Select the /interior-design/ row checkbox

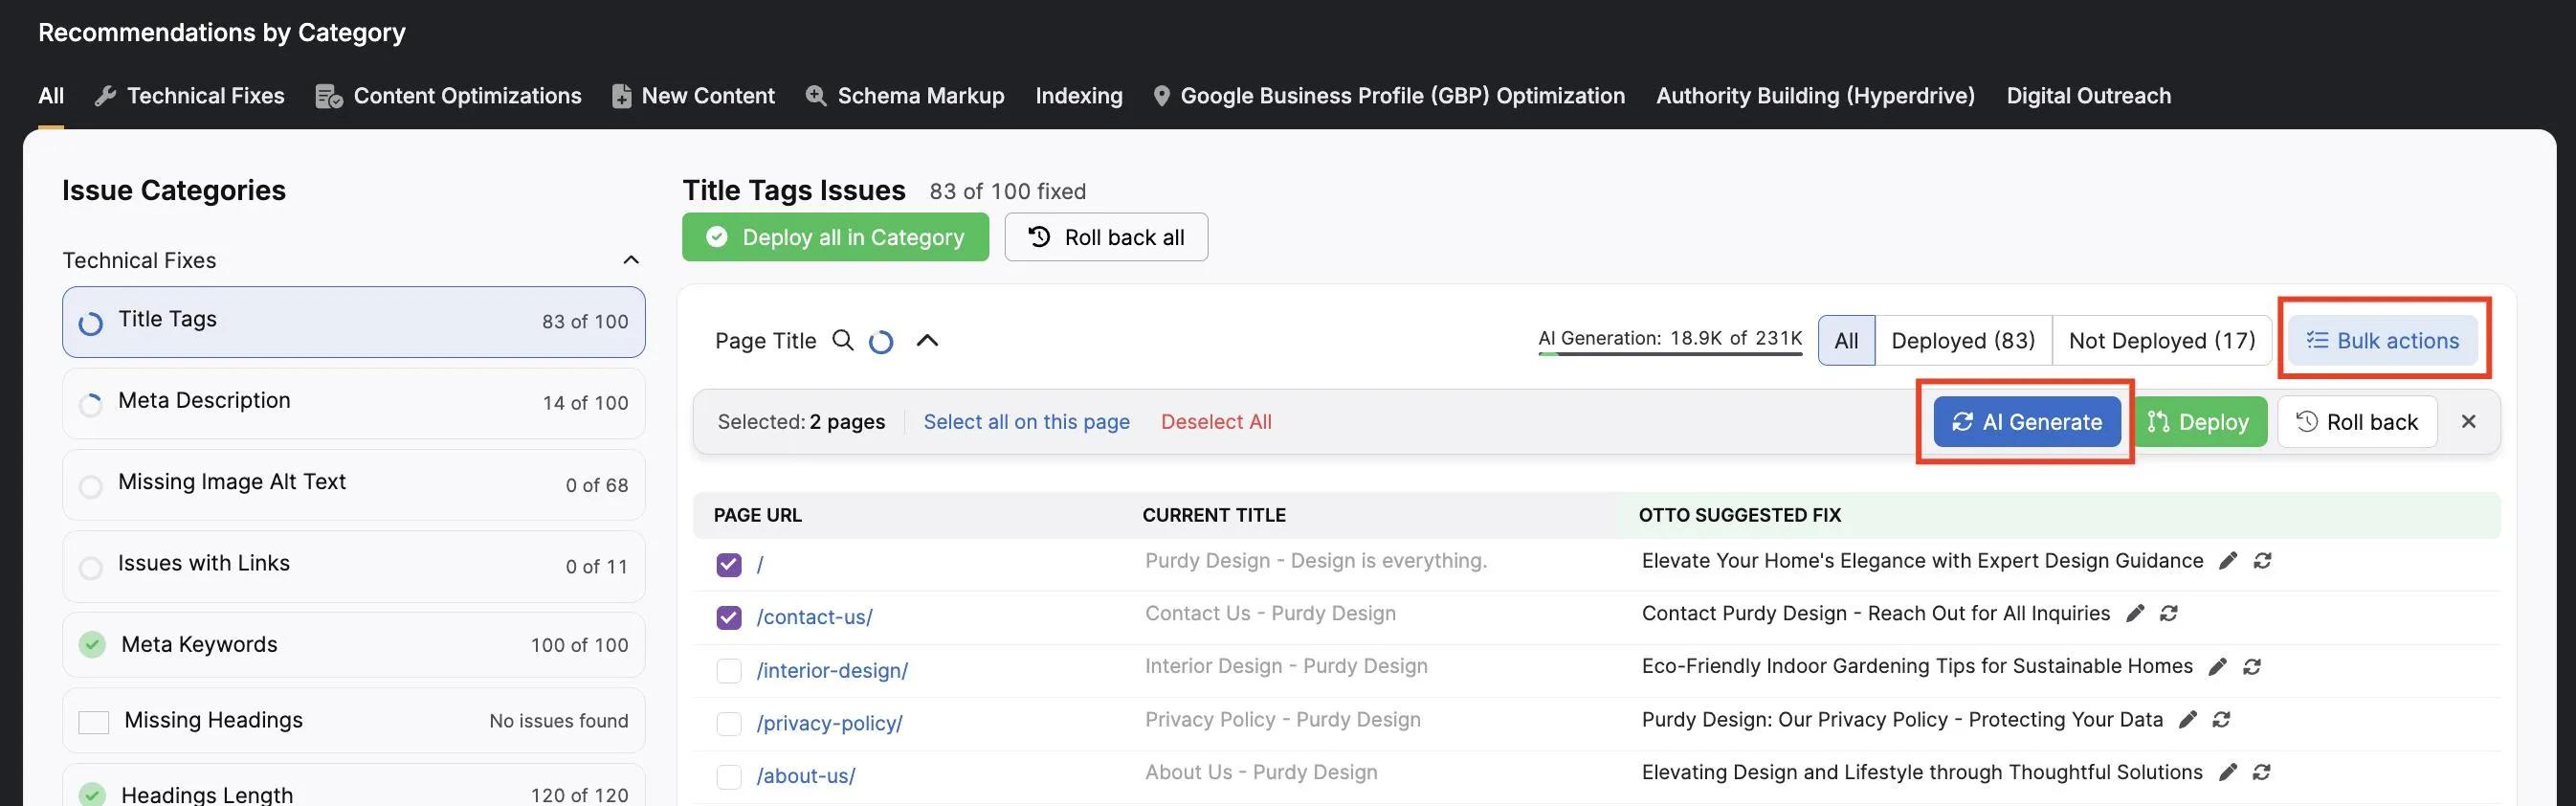[729, 671]
